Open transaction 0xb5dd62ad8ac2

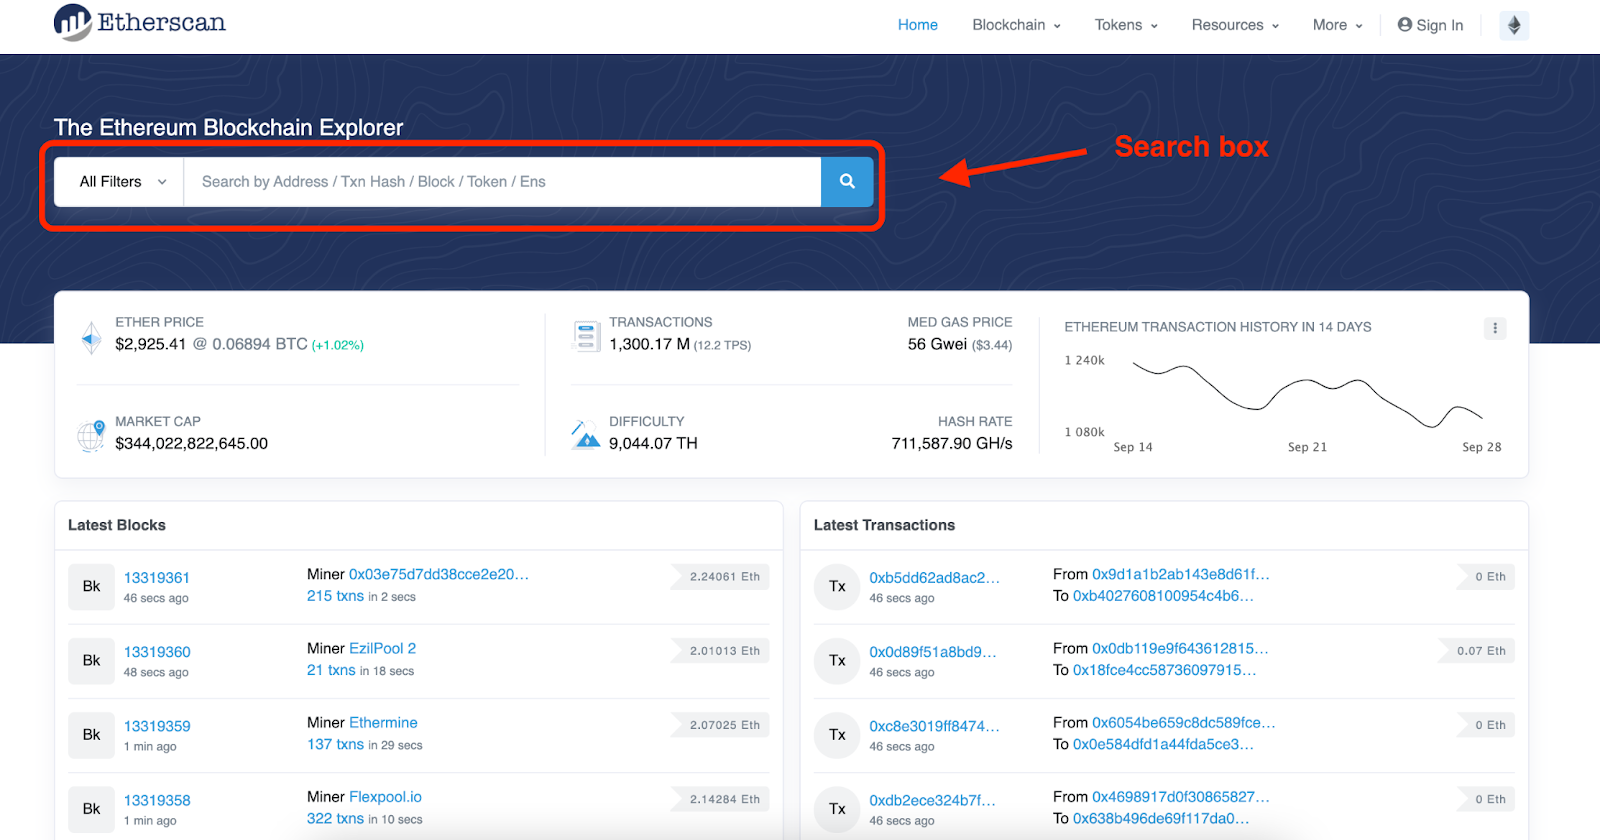click(934, 578)
